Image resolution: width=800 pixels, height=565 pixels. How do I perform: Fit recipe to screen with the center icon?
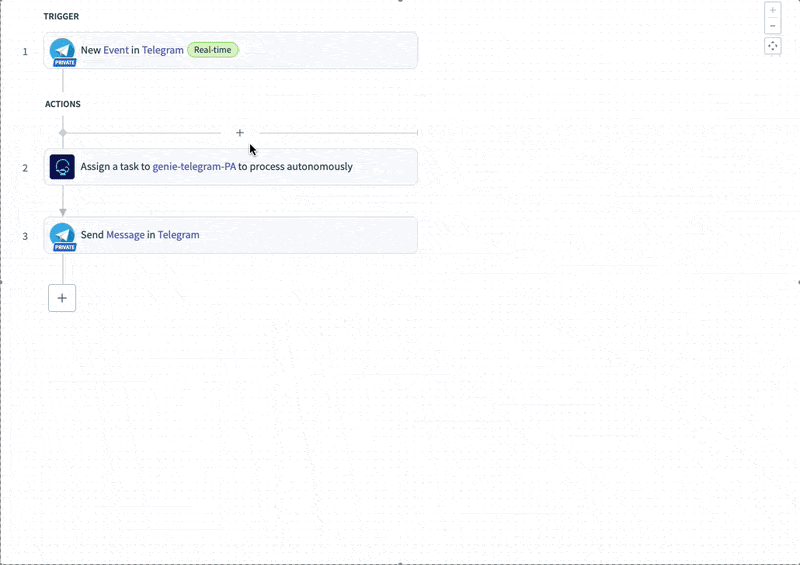pos(772,46)
